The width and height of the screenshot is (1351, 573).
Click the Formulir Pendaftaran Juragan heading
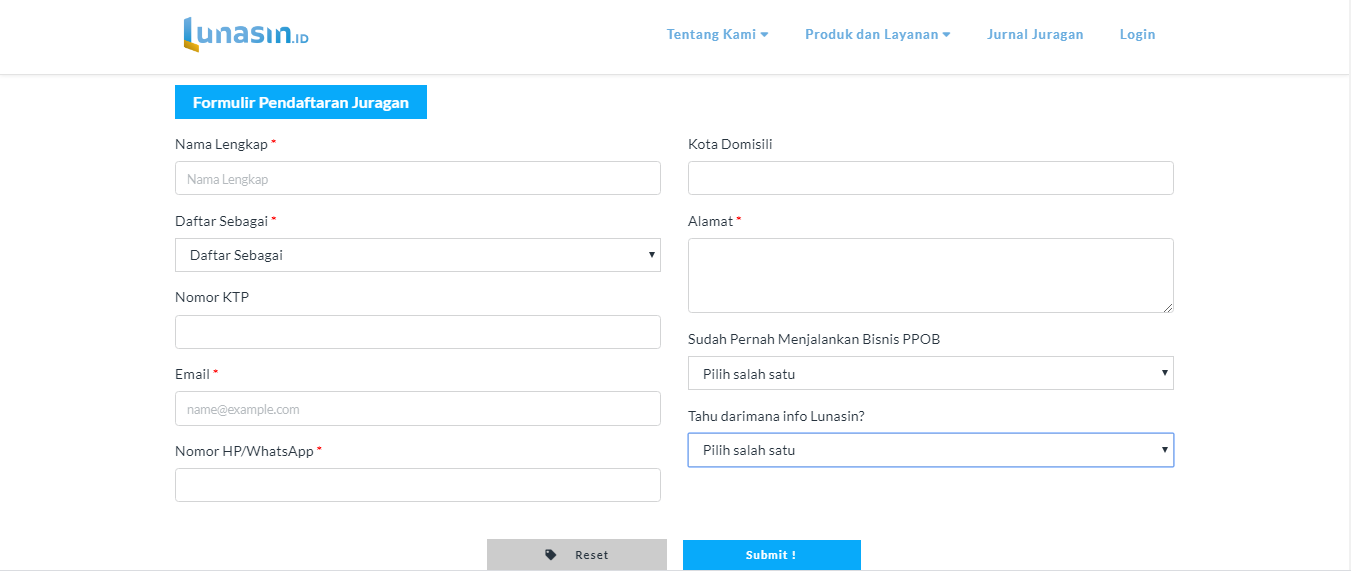(x=301, y=102)
